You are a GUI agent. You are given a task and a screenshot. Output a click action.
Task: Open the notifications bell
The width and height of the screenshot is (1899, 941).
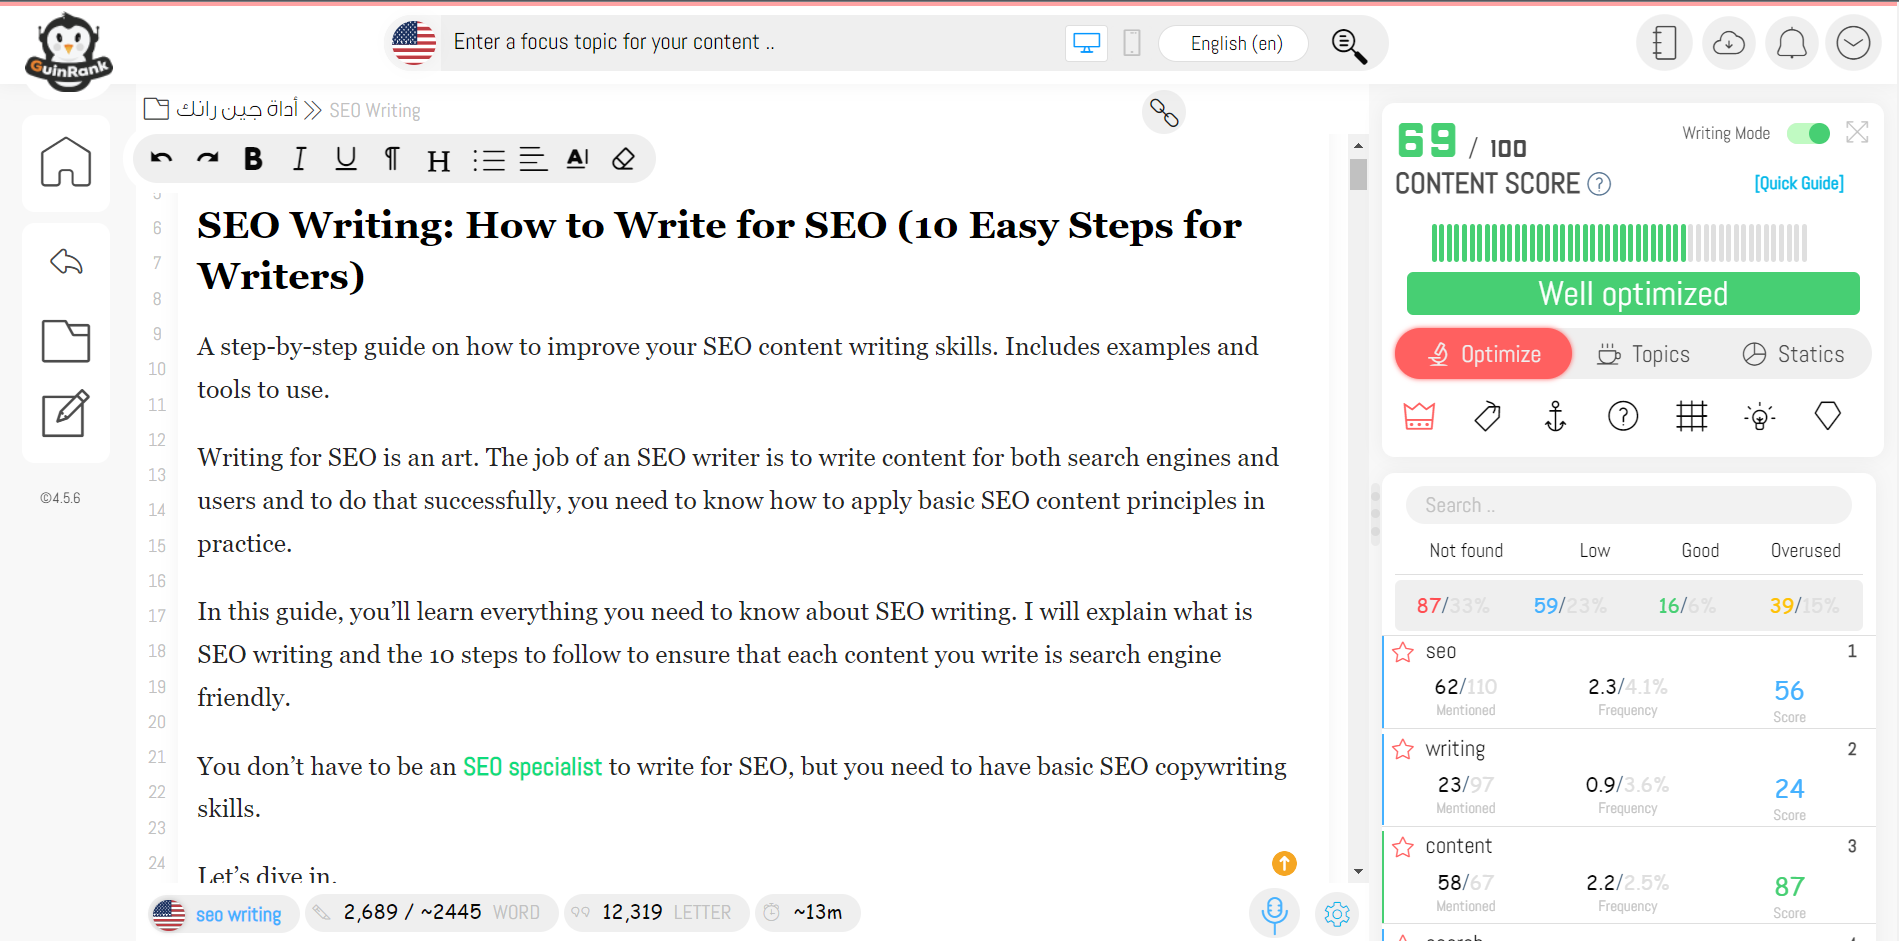(x=1791, y=43)
